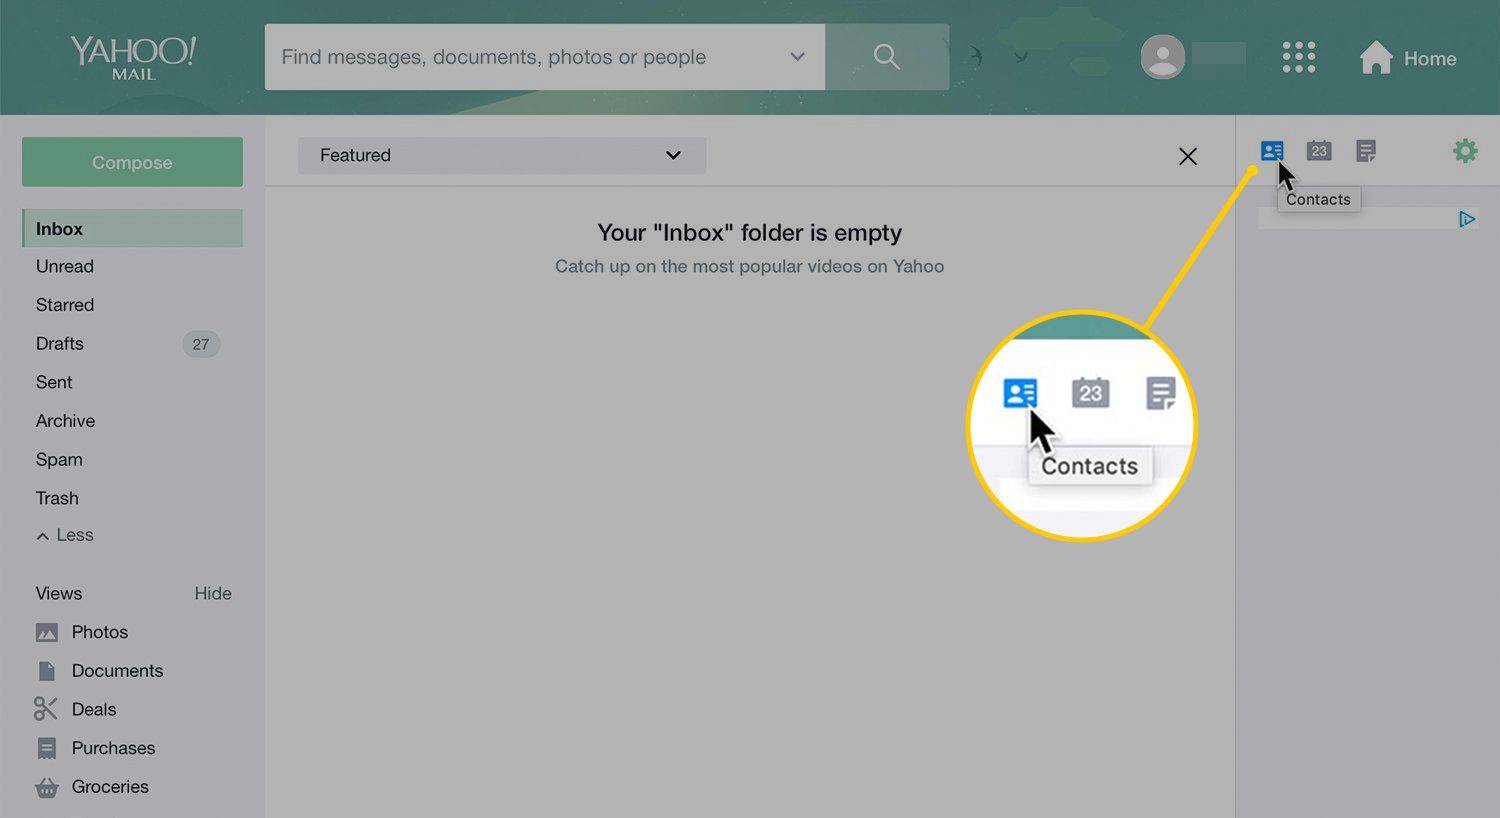This screenshot has width=1500, height=818.
Task: Click 'Catch up on the most popular videos' text
Action: [749, 266]
